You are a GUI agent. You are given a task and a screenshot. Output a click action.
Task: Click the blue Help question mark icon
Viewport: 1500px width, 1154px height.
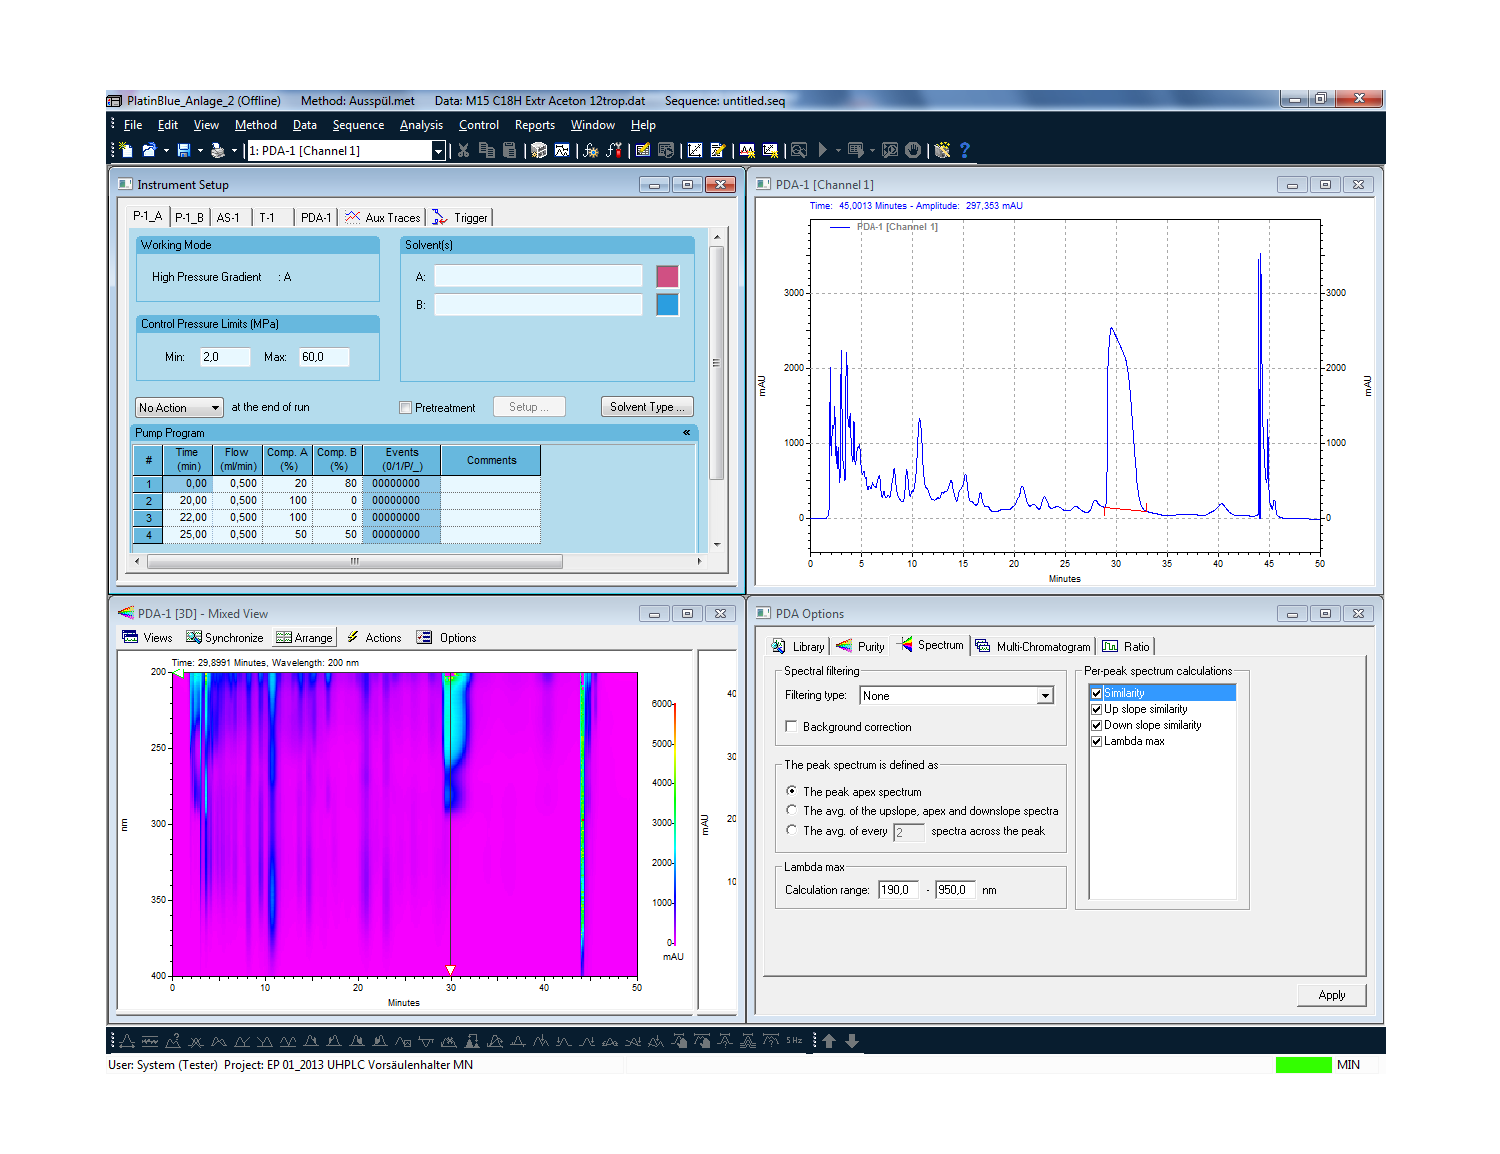[x=964, y=150]
